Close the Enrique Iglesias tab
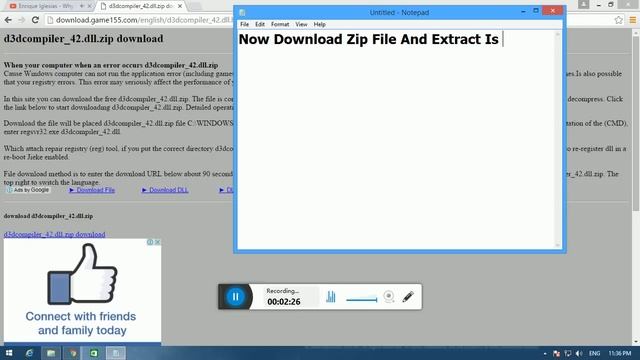Viewport: 640px width, 360px height. point(89,6)
